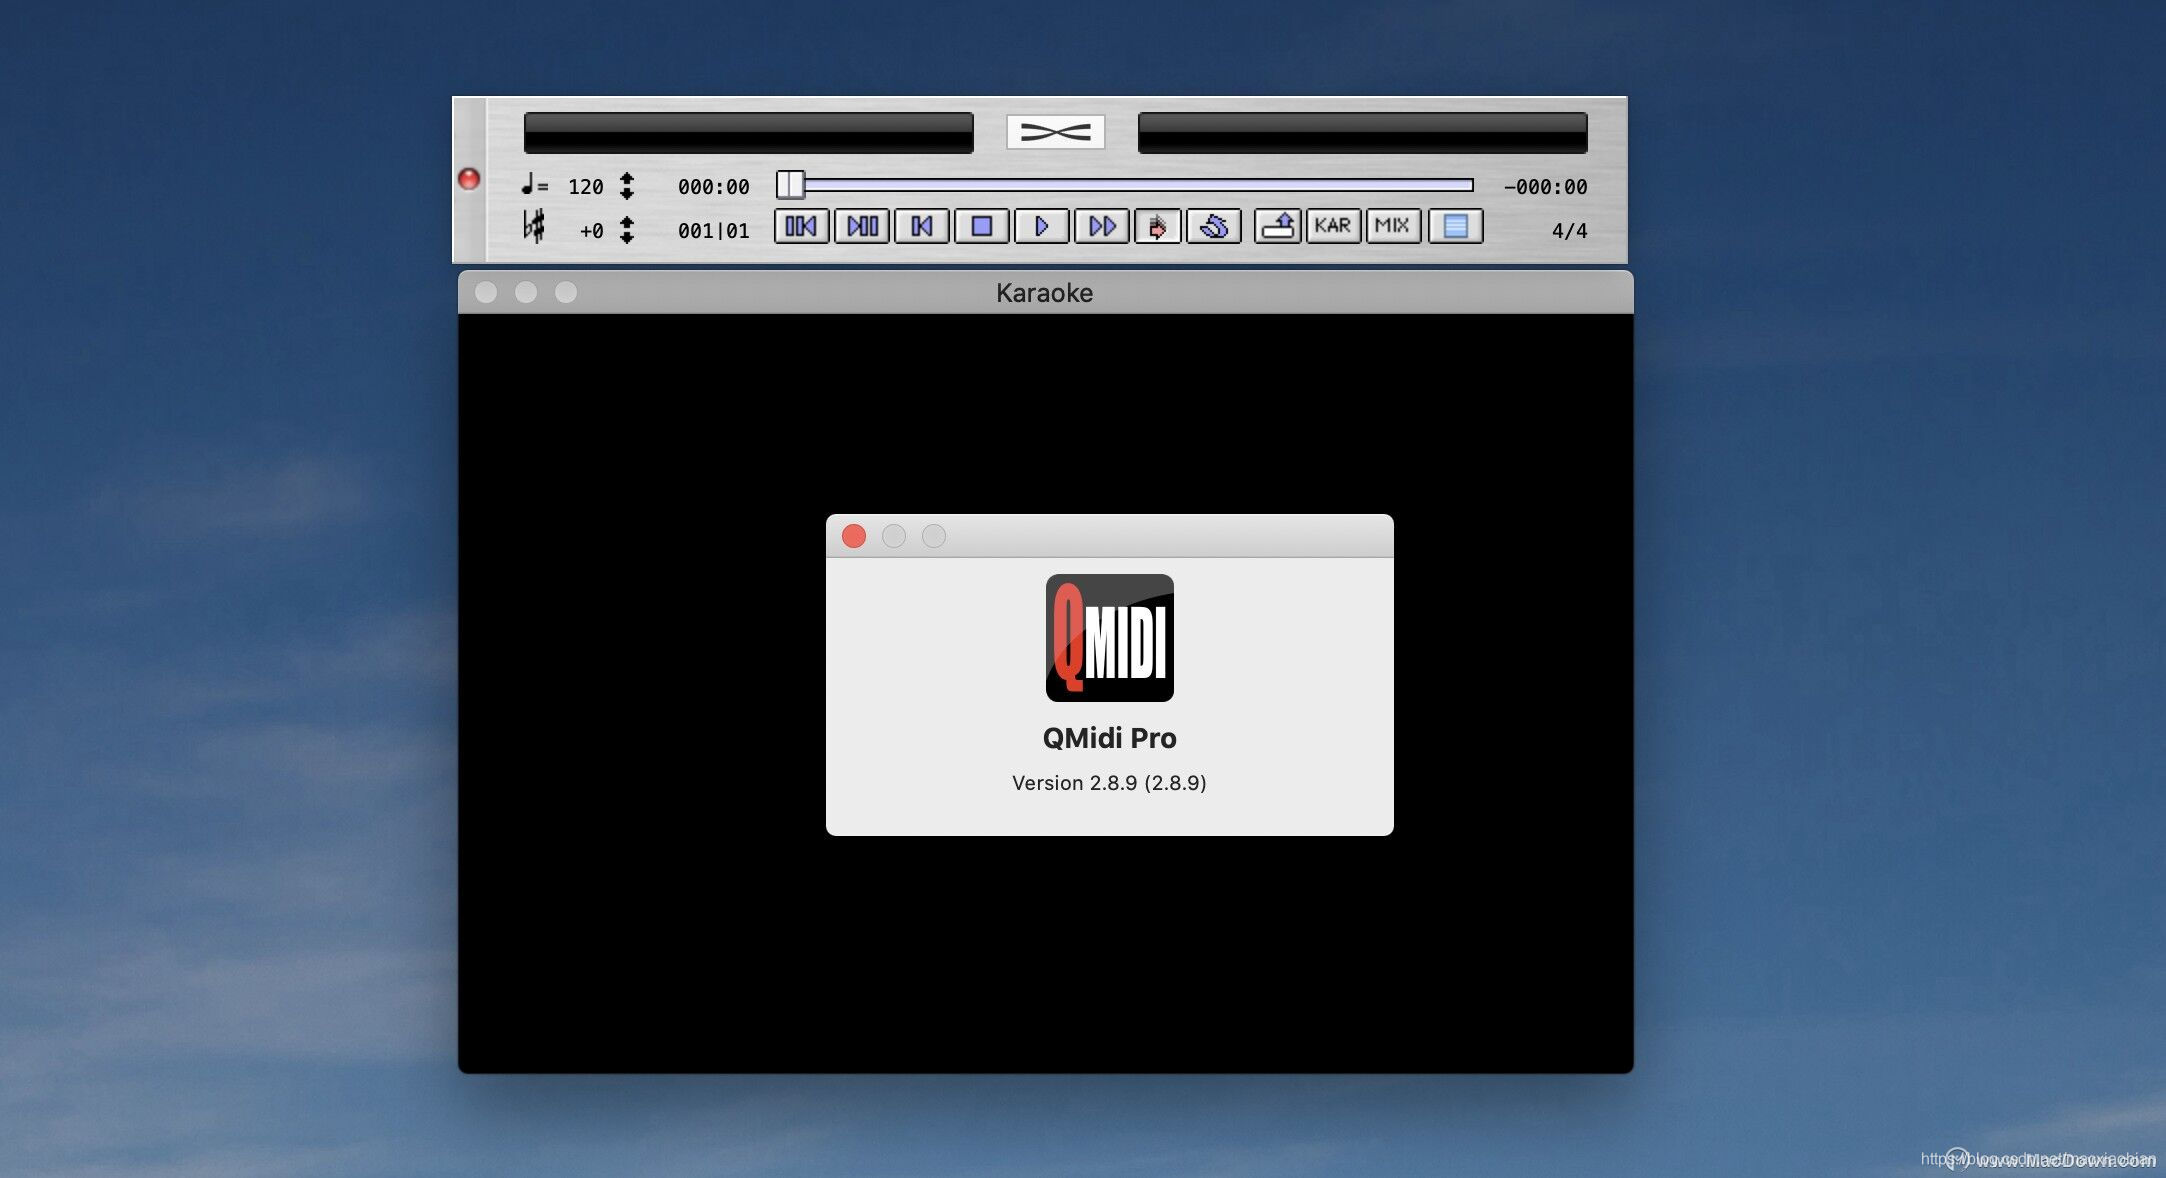Close the QMidi Pro about dialog

[854, 536]
